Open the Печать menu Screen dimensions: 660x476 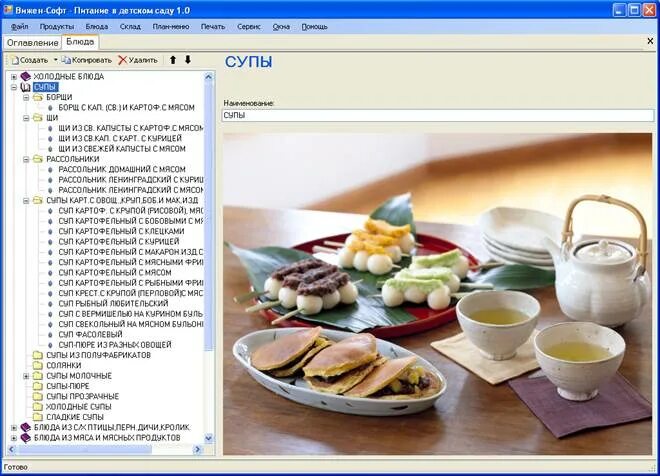pyautogui.click(x=213, y=27)
